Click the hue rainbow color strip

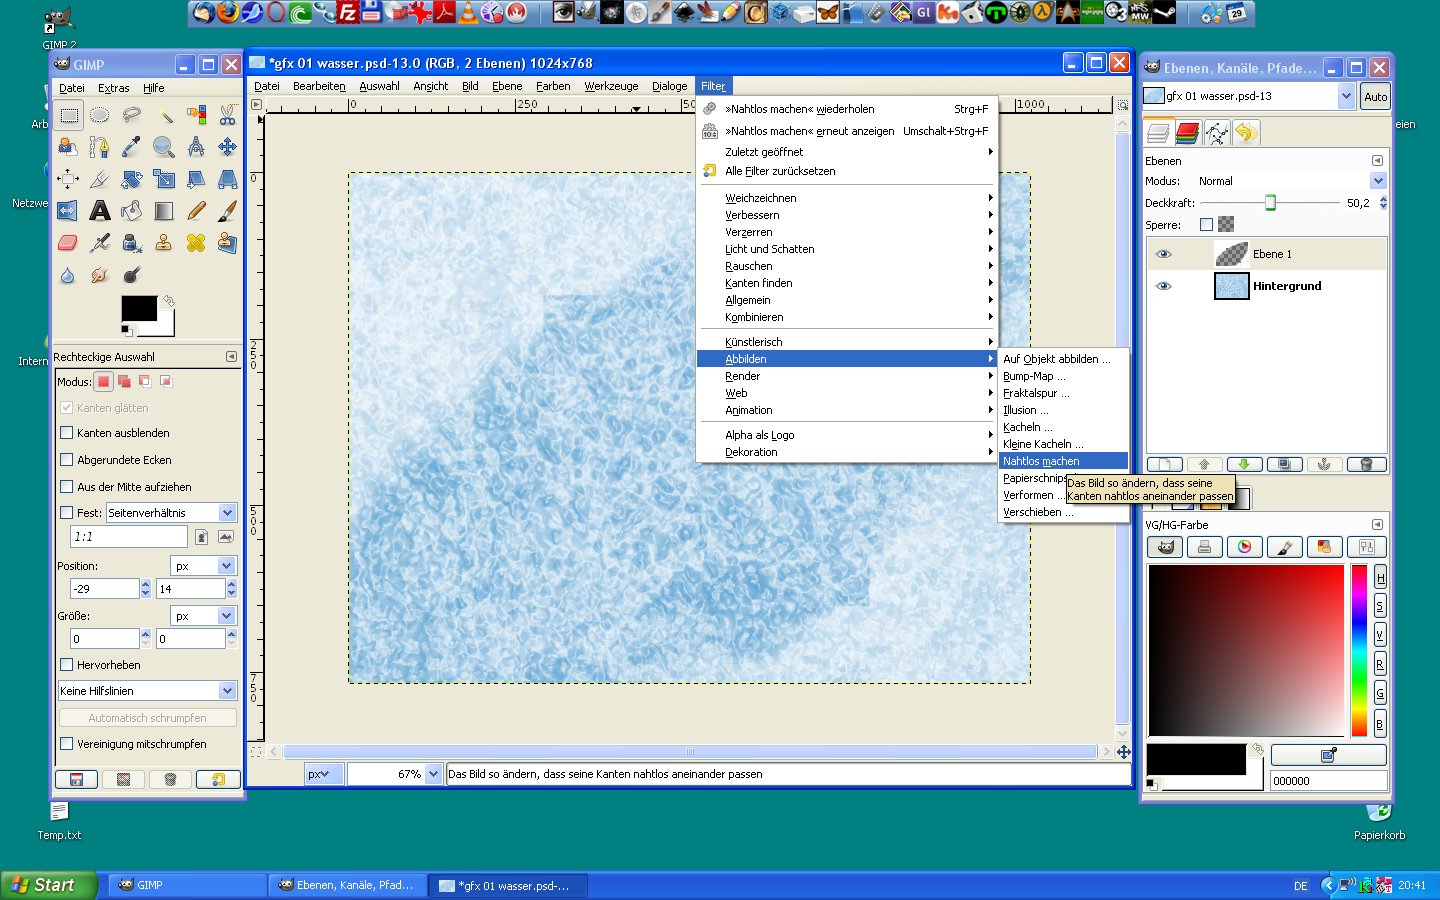[x=1359, y=650]
